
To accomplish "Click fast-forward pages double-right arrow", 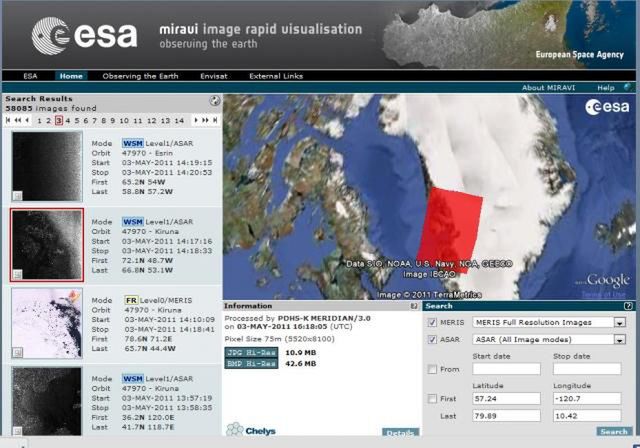I will tap(205, 120).
